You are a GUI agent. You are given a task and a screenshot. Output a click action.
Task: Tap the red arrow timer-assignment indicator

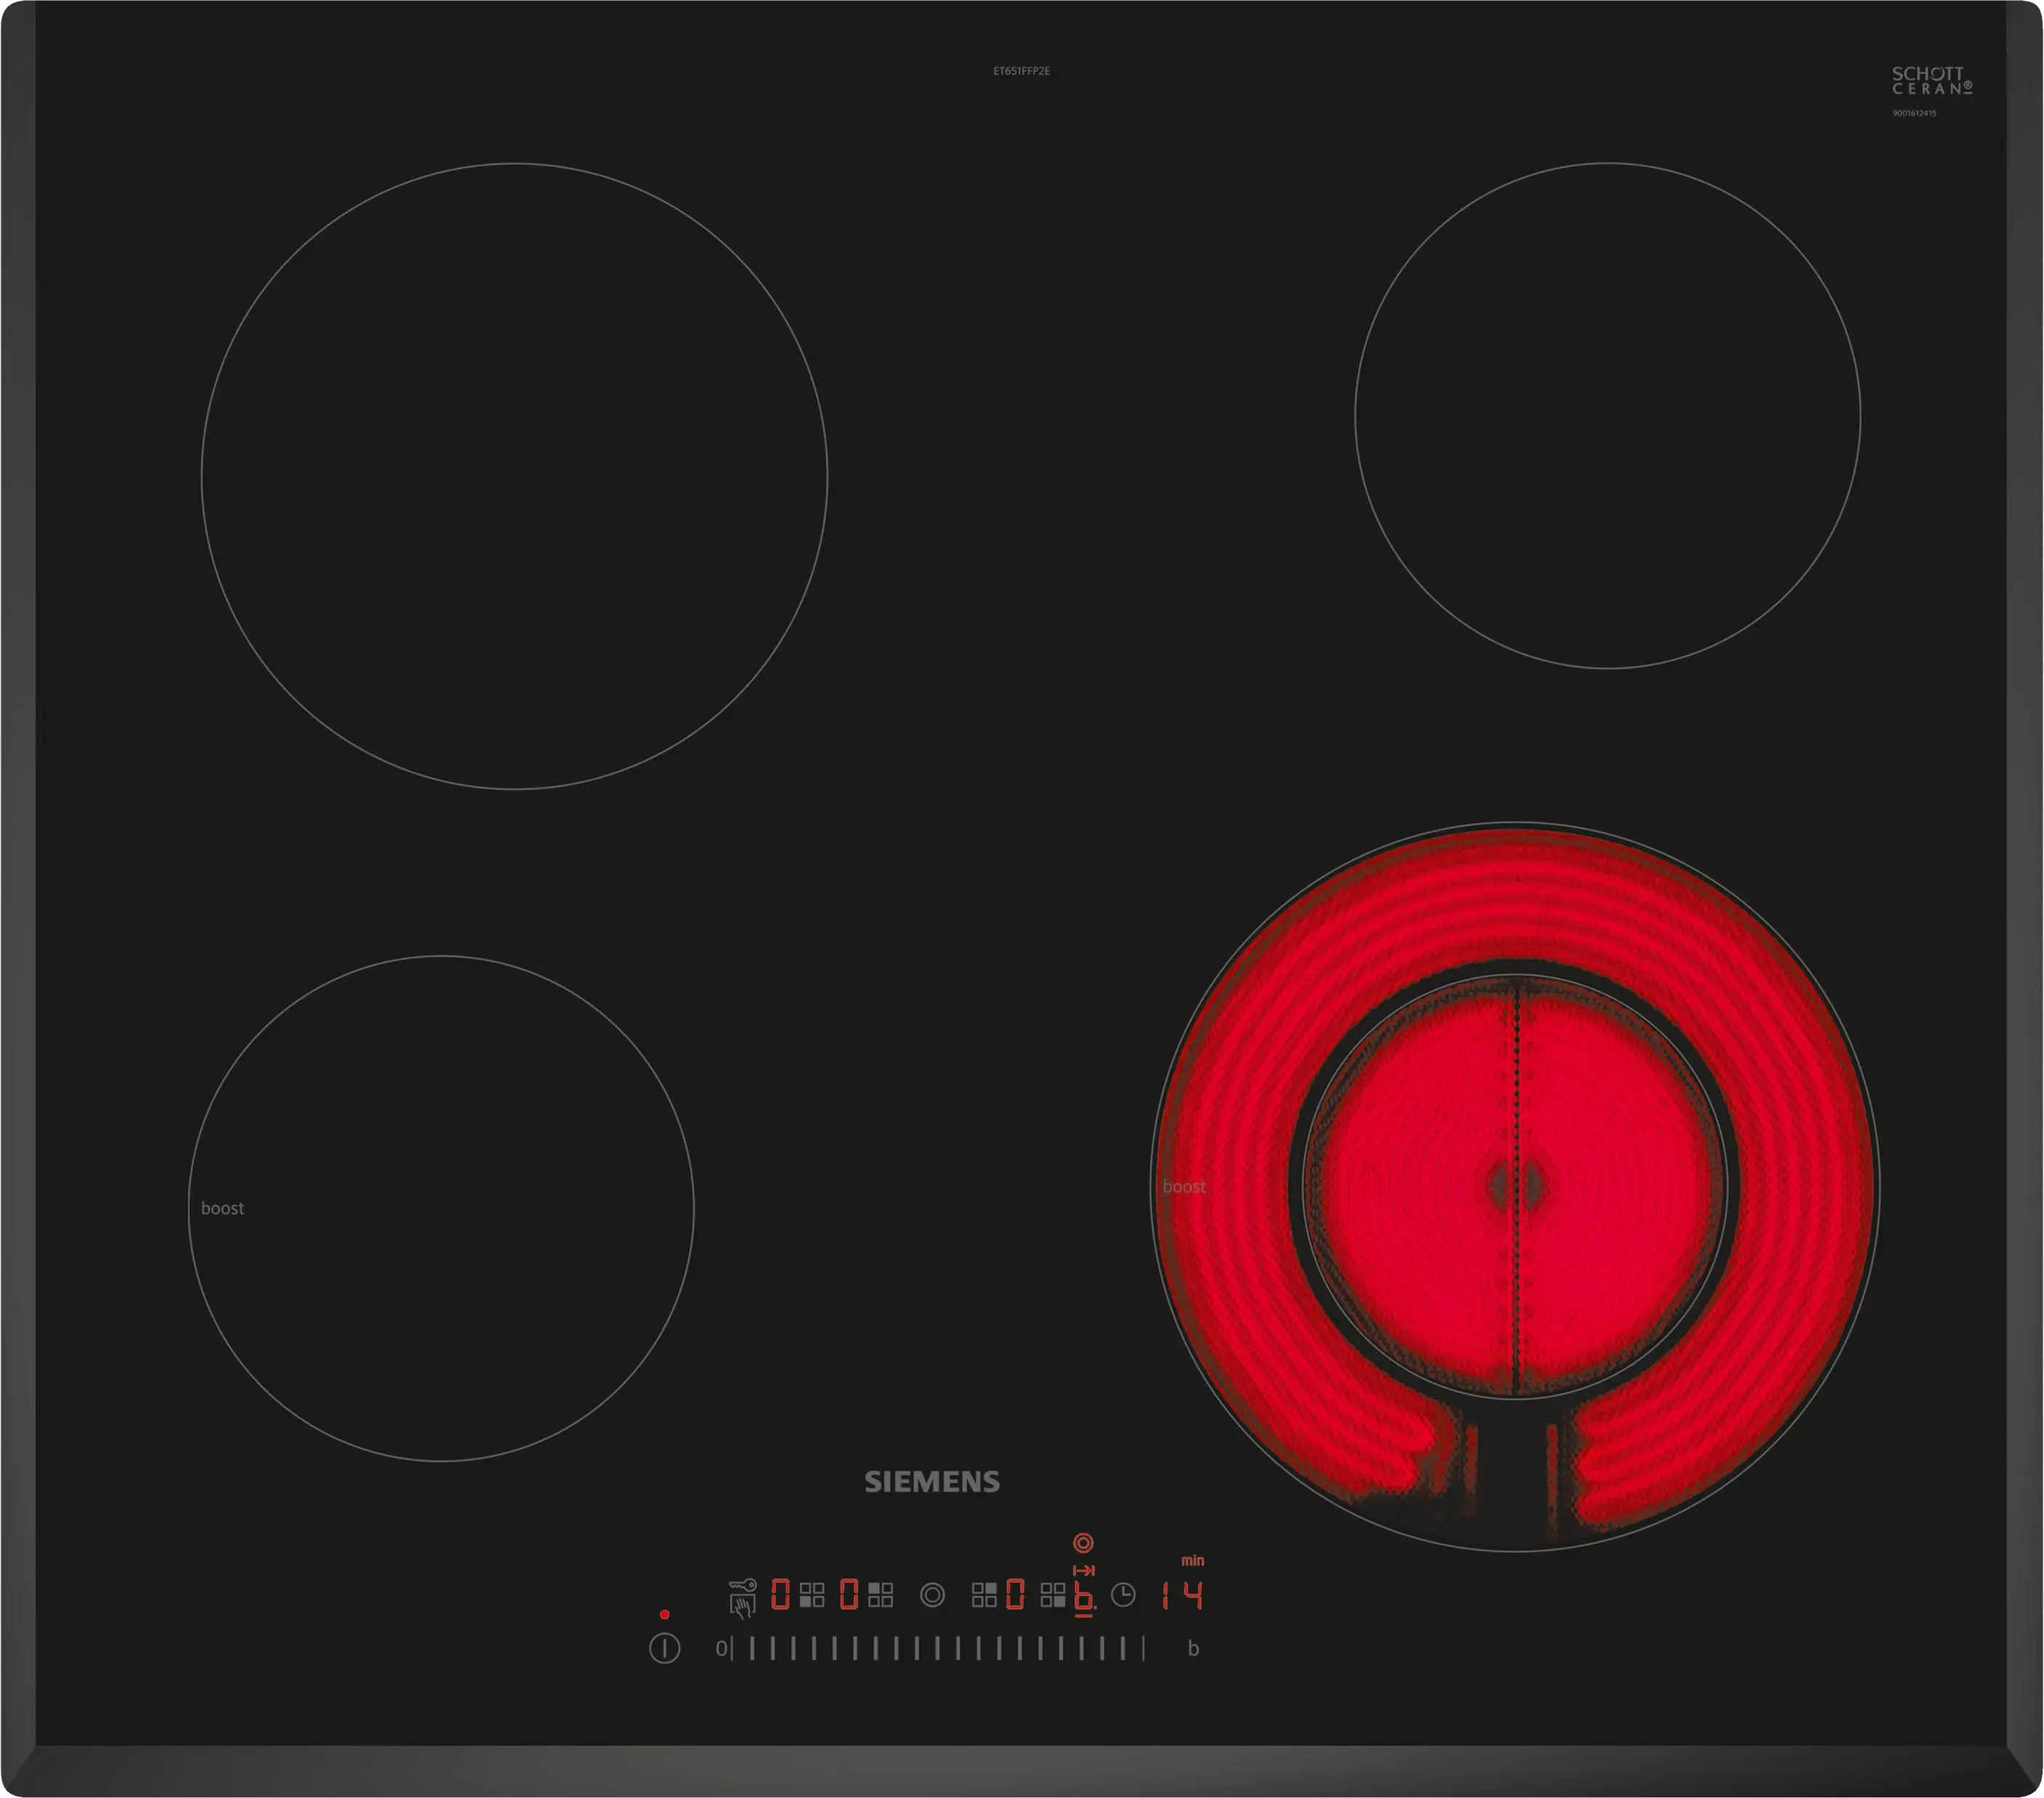tap(1083, 1571)
